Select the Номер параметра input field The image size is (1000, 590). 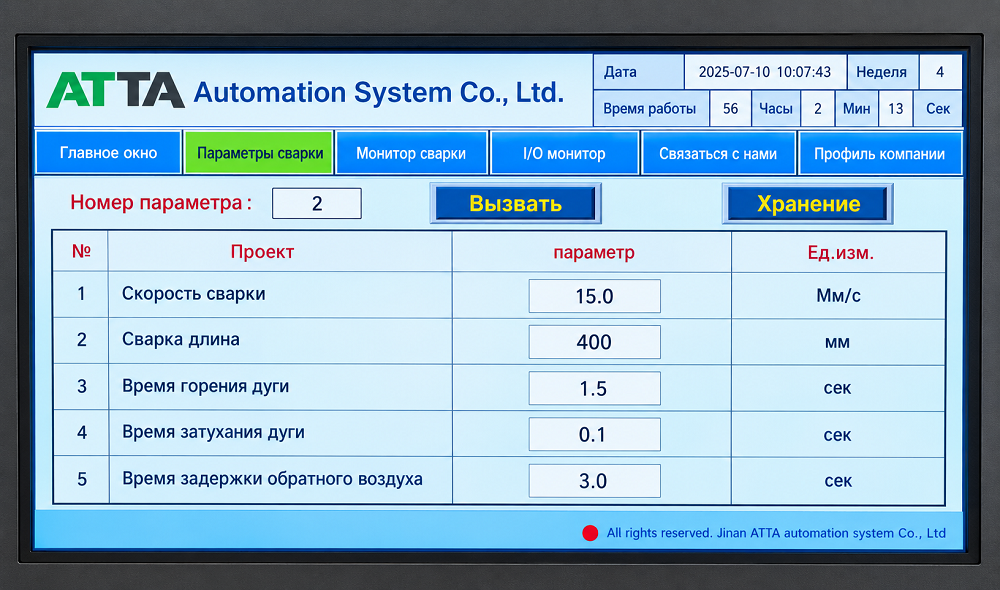click(317, 203)
